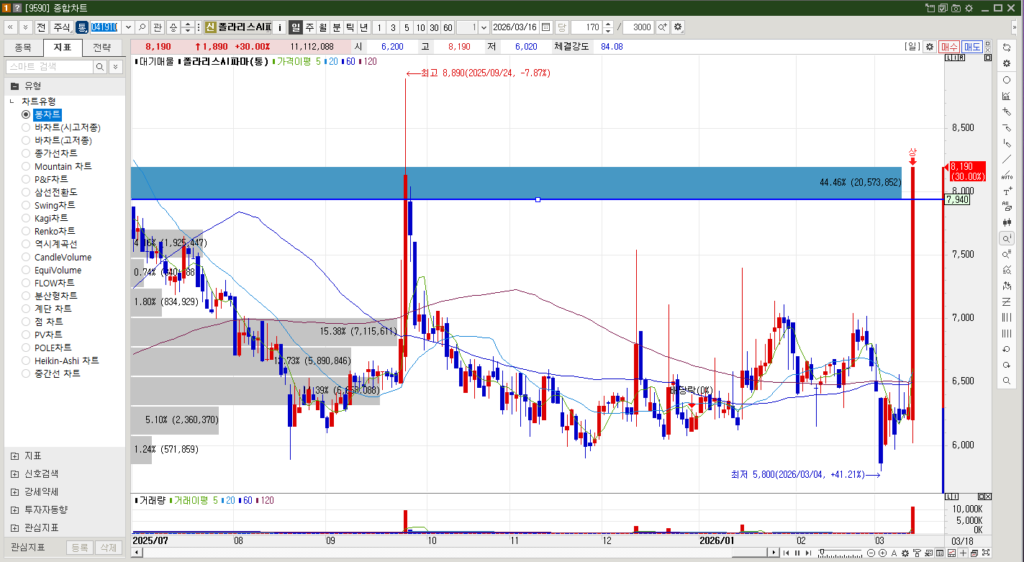Select the circle drawing tool
The width and height of the screenshot is (1024, 562).
(1006, 79)
